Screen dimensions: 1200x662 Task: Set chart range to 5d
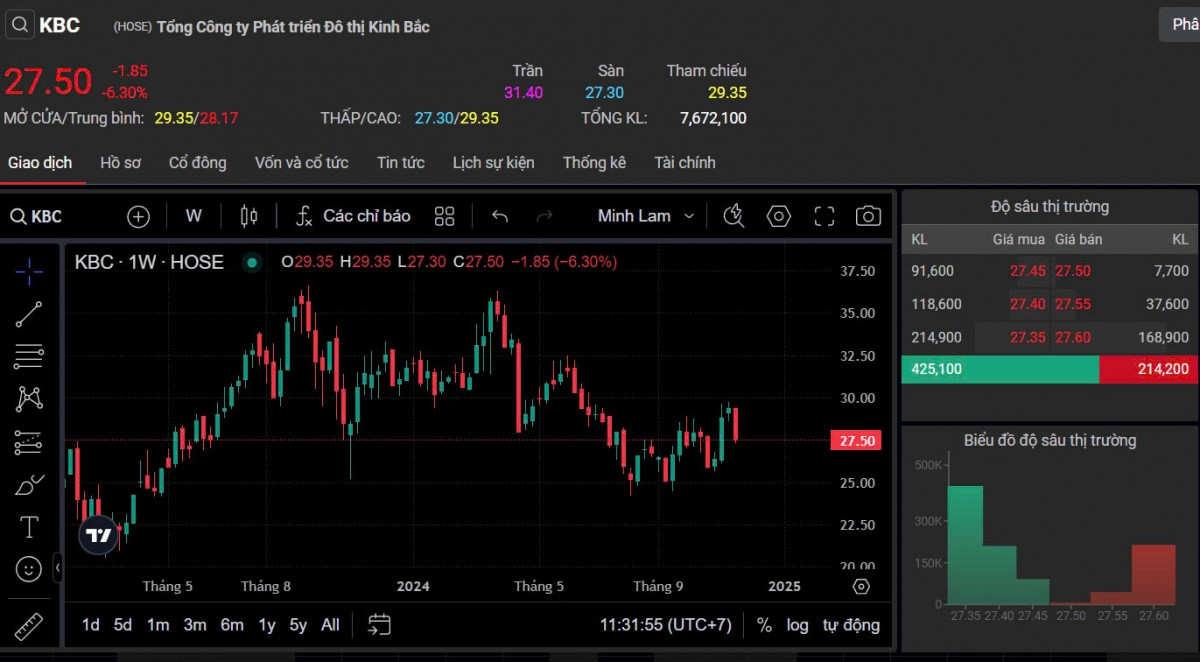point(123,625)
